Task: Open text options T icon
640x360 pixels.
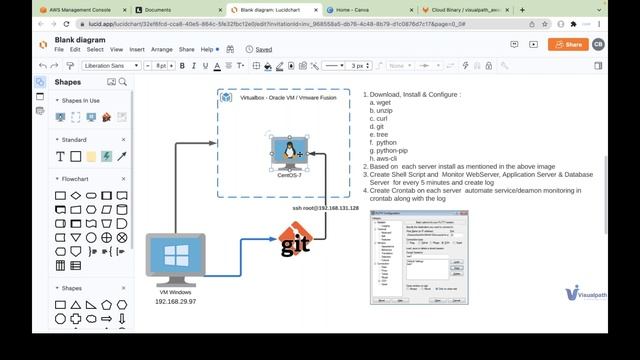Action: point(240,66)
